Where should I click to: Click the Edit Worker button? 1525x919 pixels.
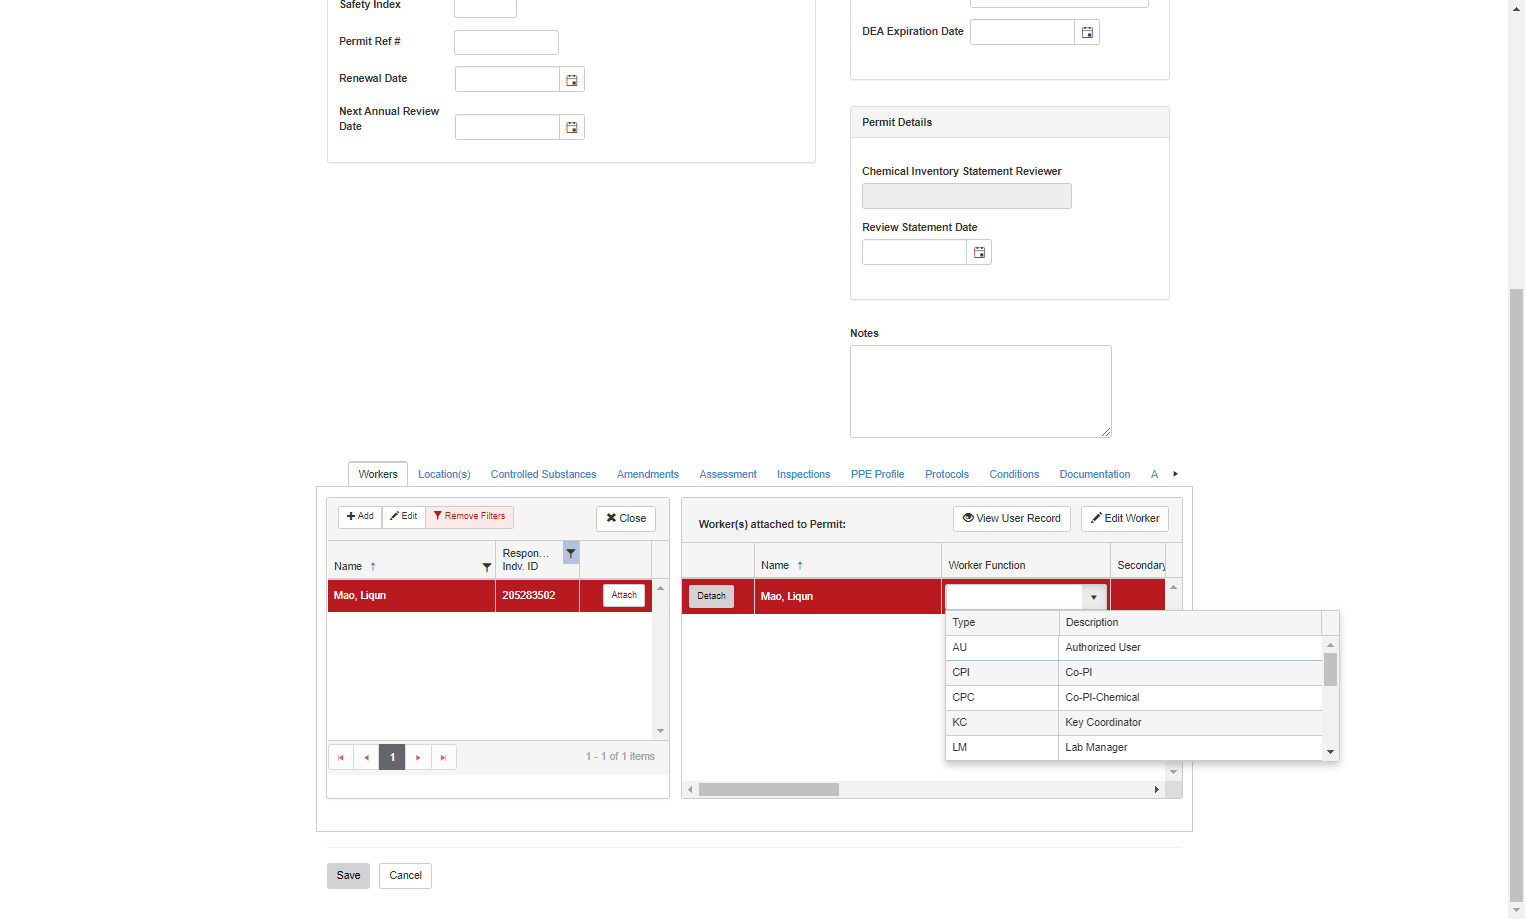pyautogui.click(x=1125, y=519)
